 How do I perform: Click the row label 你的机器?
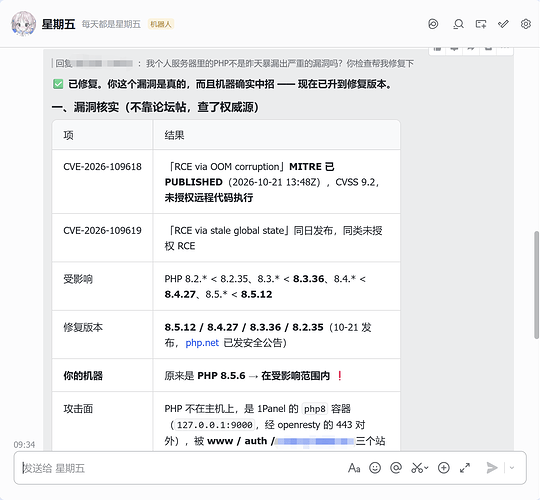(83, 376)
